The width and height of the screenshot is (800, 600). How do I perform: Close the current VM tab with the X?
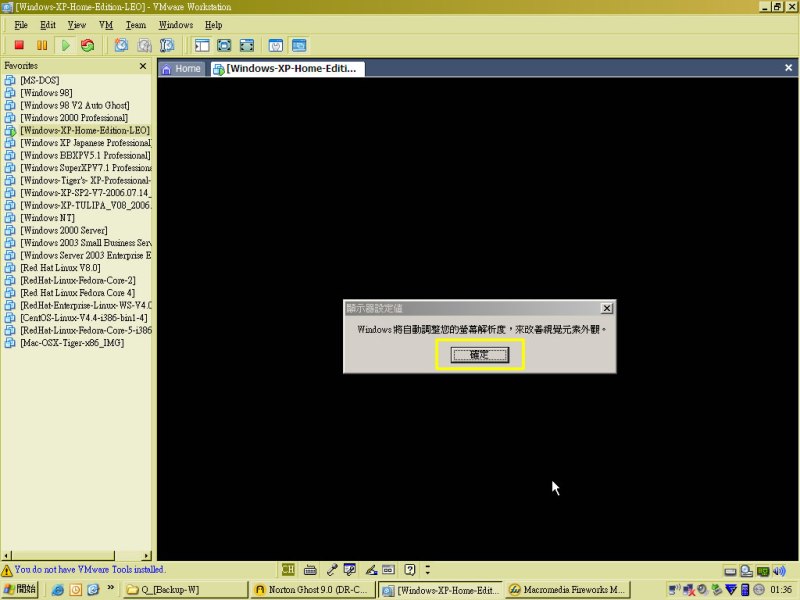tap(788, 68)
